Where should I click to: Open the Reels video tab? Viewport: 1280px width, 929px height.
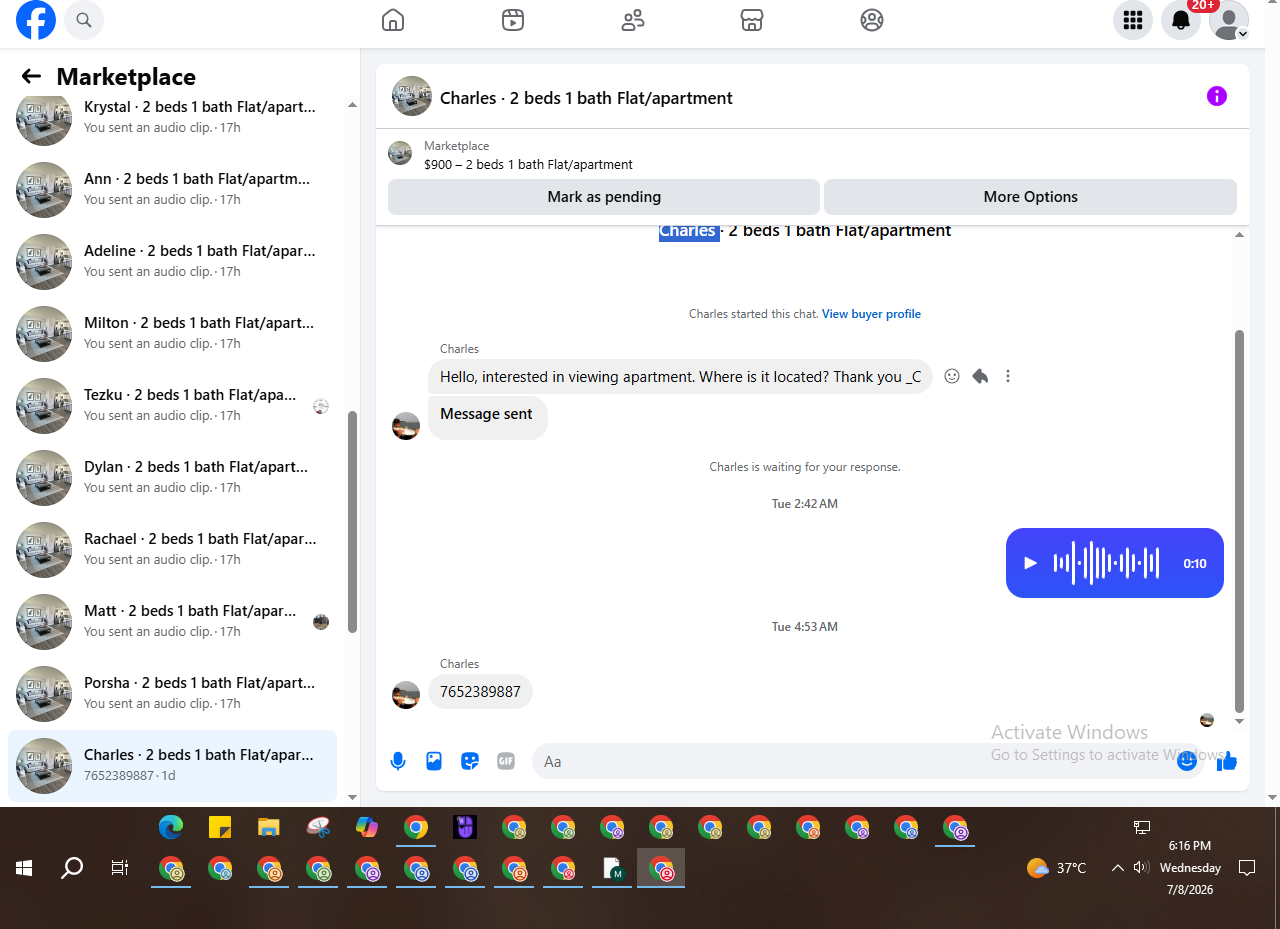point(513,20)
